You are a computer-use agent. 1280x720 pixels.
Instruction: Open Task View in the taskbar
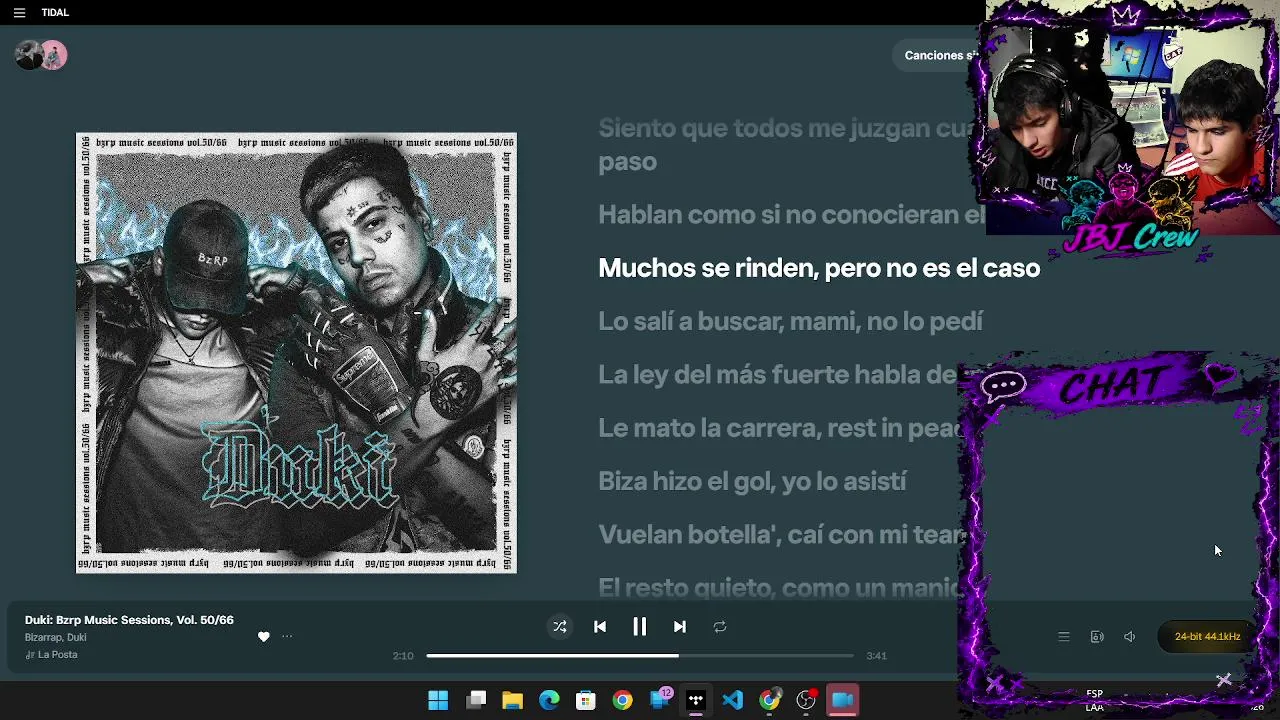tap(476, 701)
